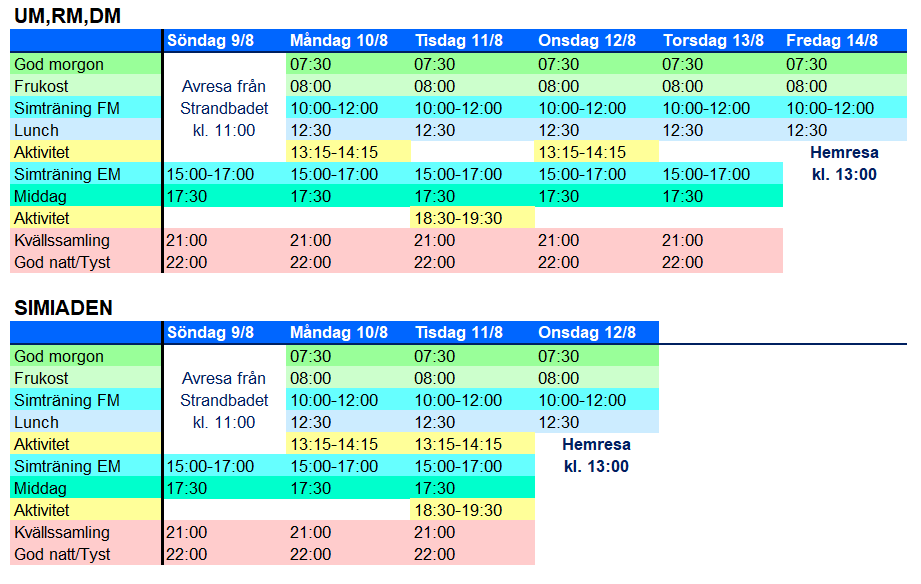Click the 18:30-19:30 activity in UM,RM,DM table
The width and height of the screenshot is (921, 584).
(458, 218)
